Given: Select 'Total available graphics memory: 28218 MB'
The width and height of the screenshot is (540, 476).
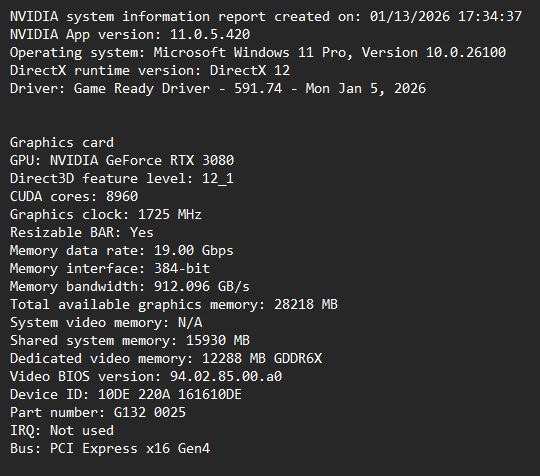Looking at the screenshot, I should 174,305.
